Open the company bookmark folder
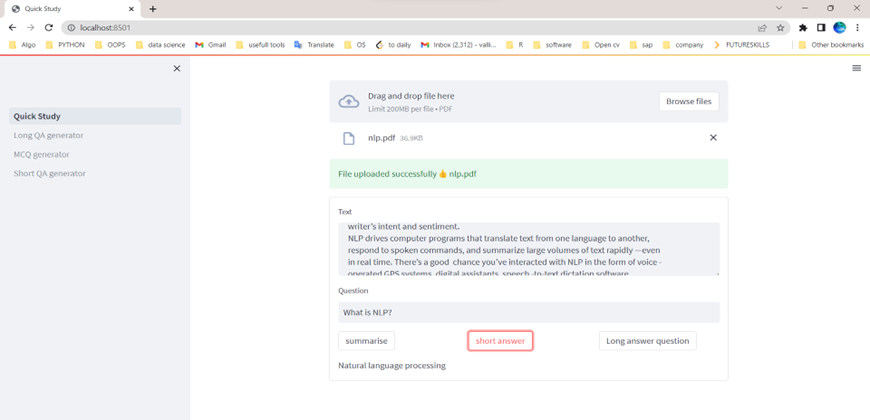The height and width of the screenshot is (420, 870). (x=683, y=45)
